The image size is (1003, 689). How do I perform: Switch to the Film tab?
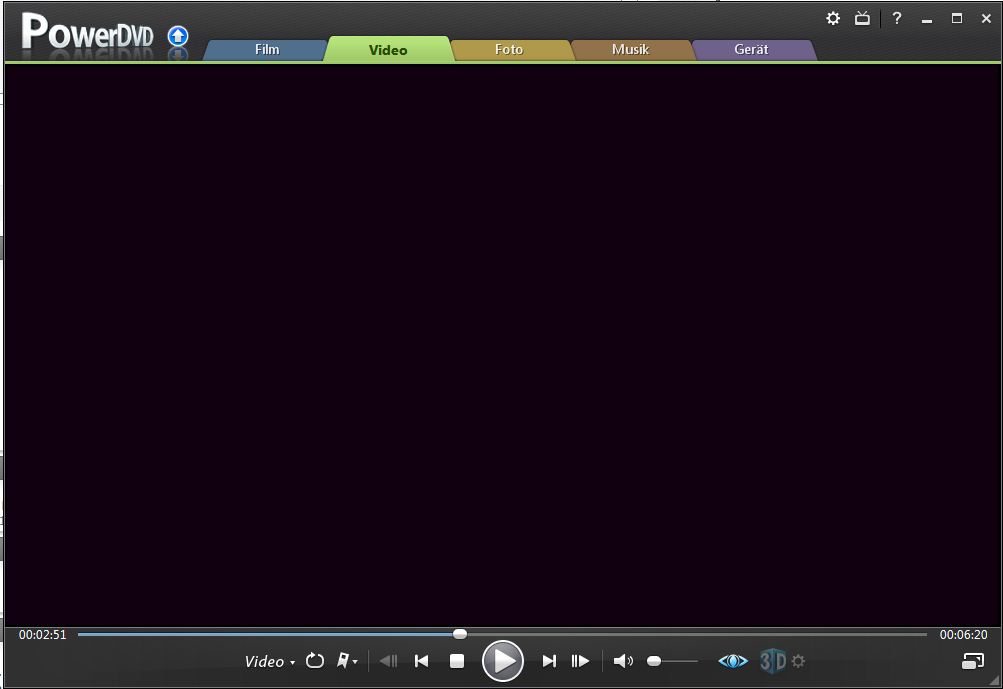[x=267, y=49]
